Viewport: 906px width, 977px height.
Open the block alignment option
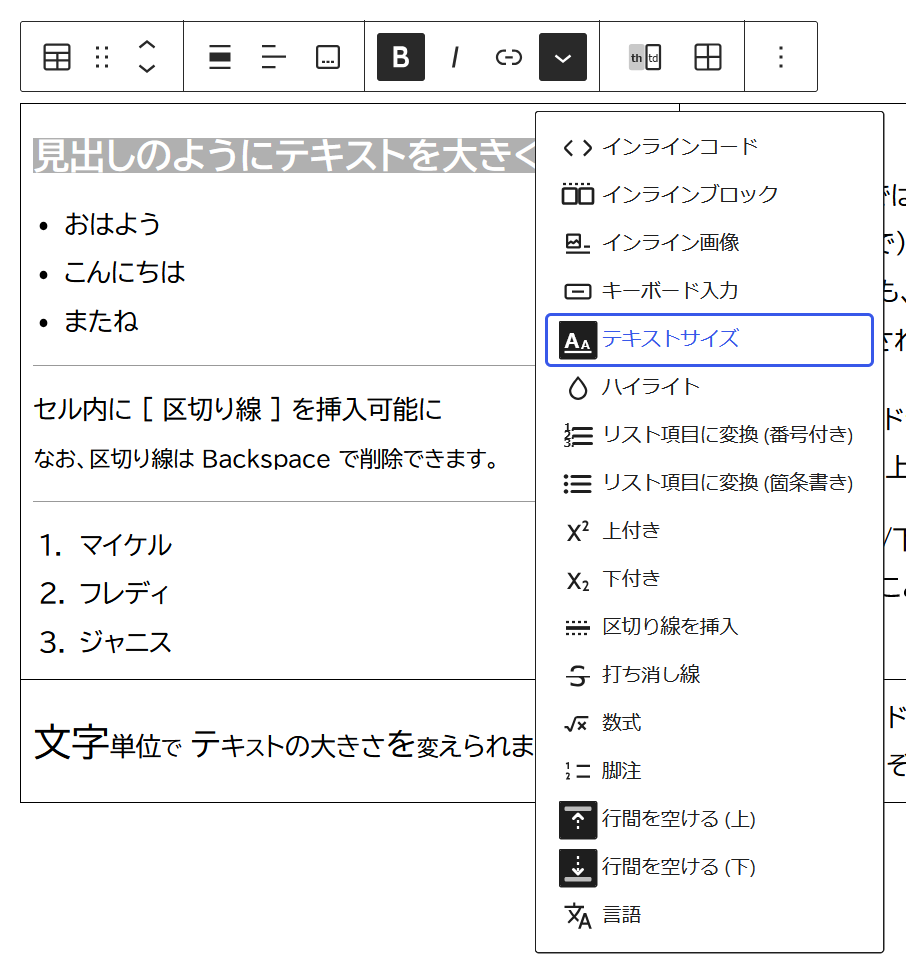[x=220, y=57]
